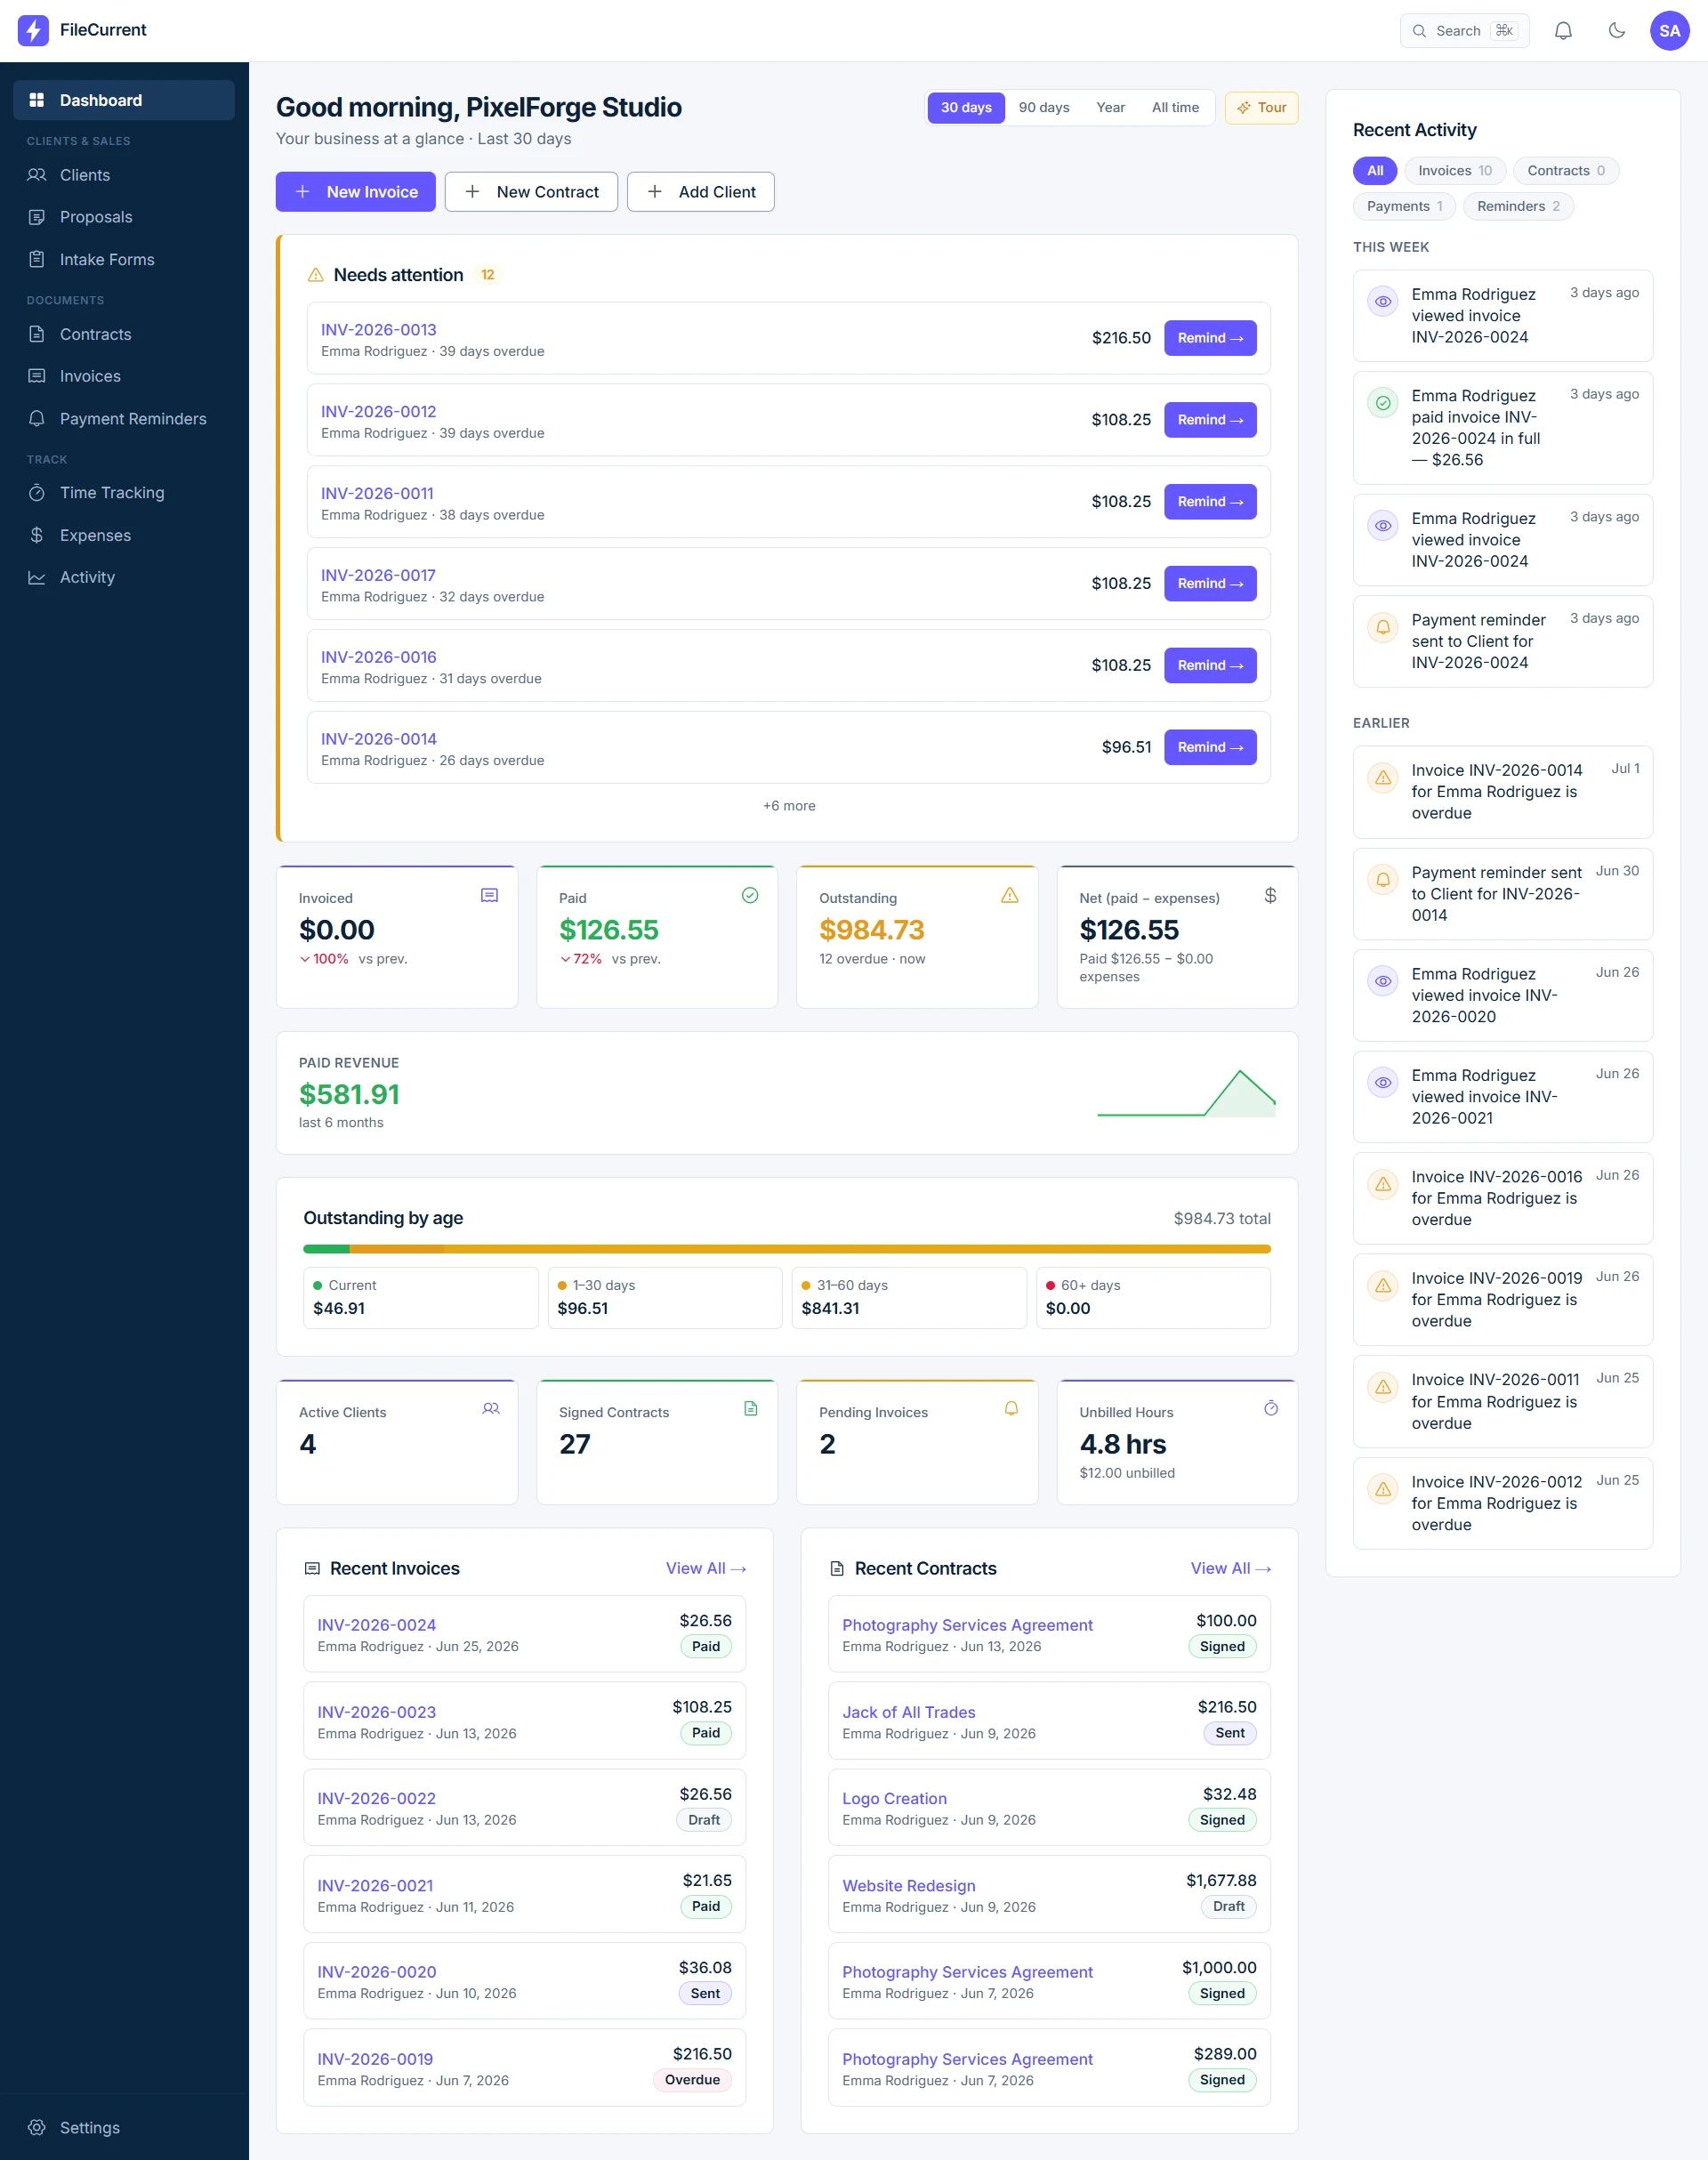The image size is (1708, 2160).
Task: Filter activity by Reminders tab
Action: click(x=1518, y=206)
